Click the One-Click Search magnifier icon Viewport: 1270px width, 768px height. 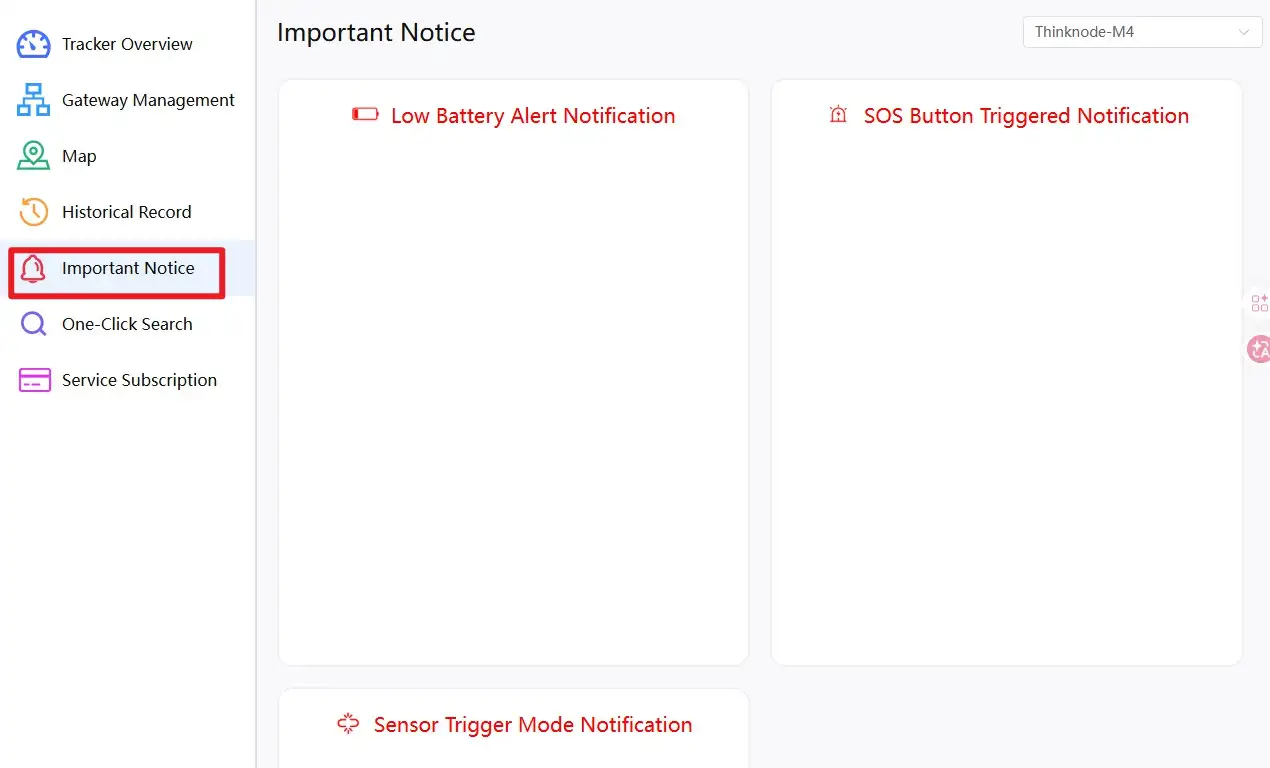tap(34, 324)
